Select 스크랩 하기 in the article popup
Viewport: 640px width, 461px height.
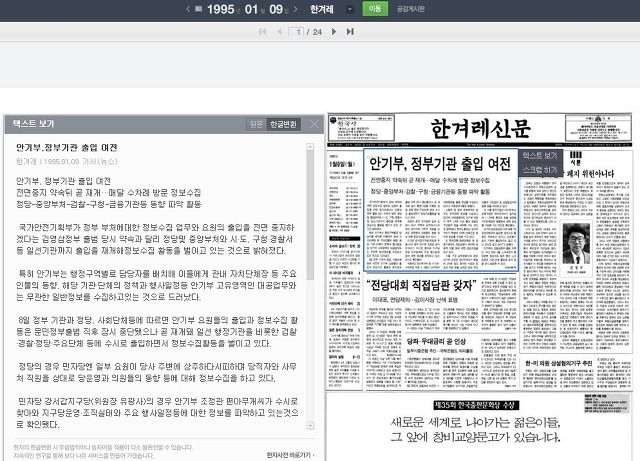540,169
